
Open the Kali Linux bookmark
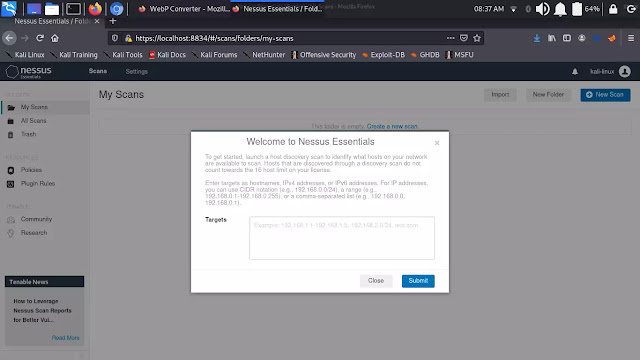pos(24,55)
